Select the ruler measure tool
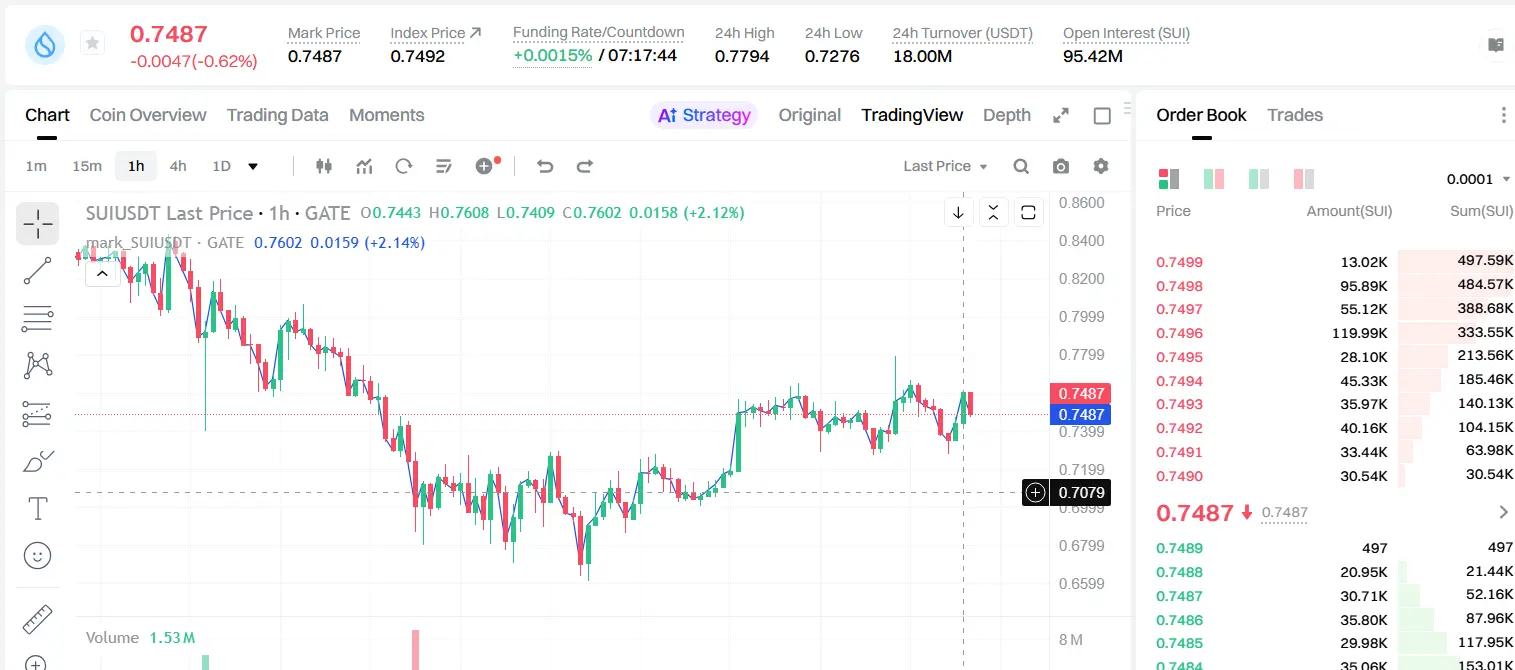This screenshot has width=1515, height=670. coord(37,619)
